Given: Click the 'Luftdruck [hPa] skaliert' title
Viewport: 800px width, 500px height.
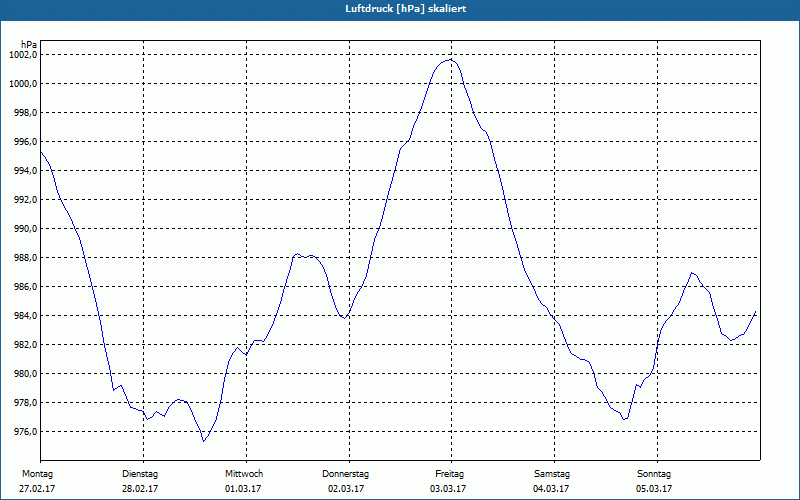Looking at the screenshot, I should tap(405, 9).
